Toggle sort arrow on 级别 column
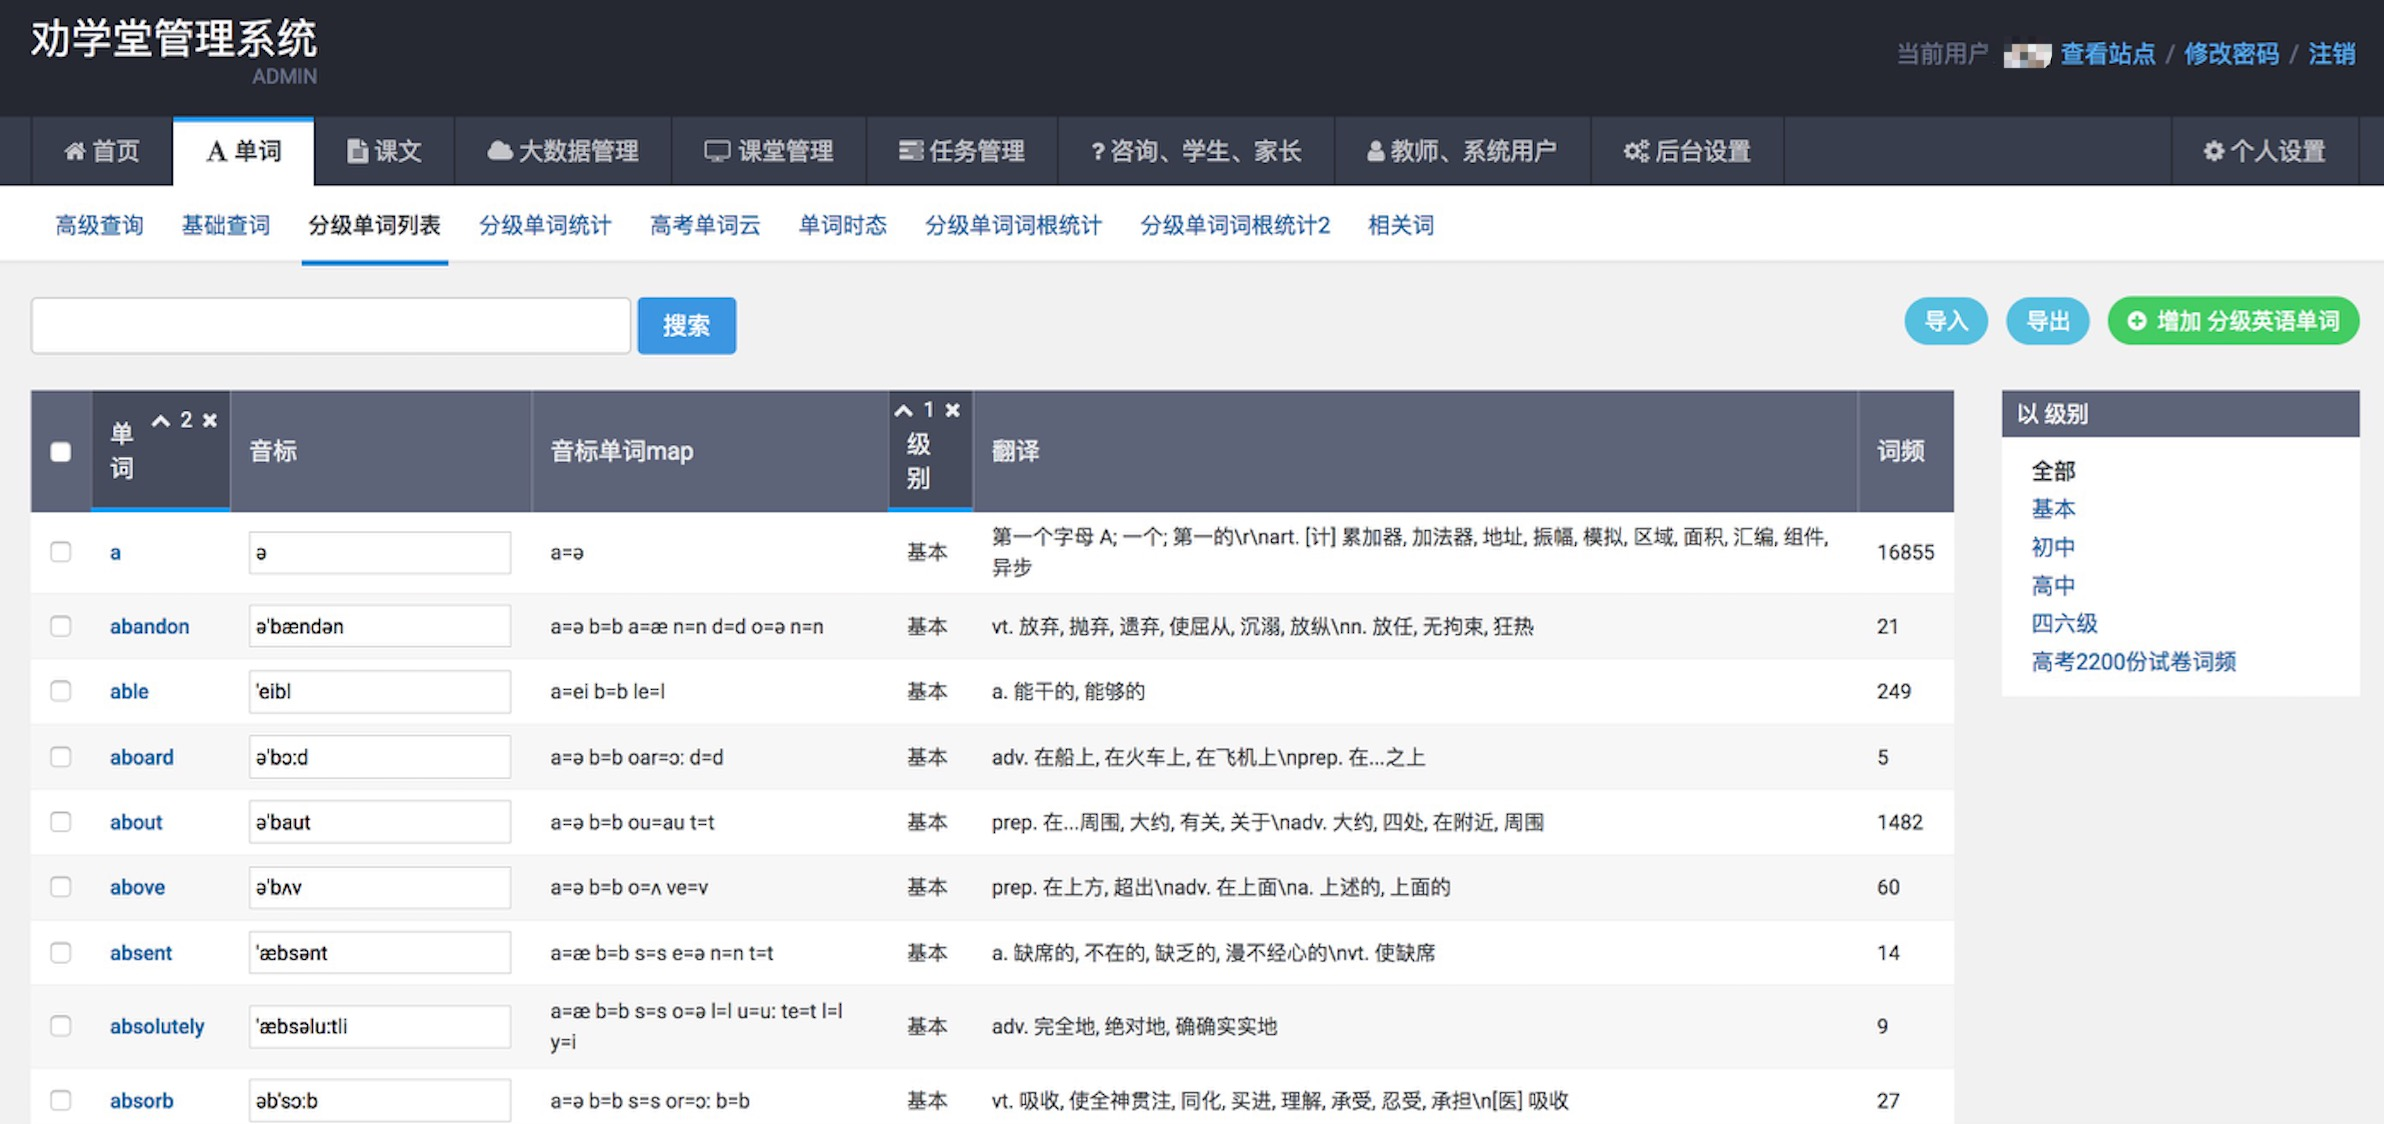 click(903, 410)
